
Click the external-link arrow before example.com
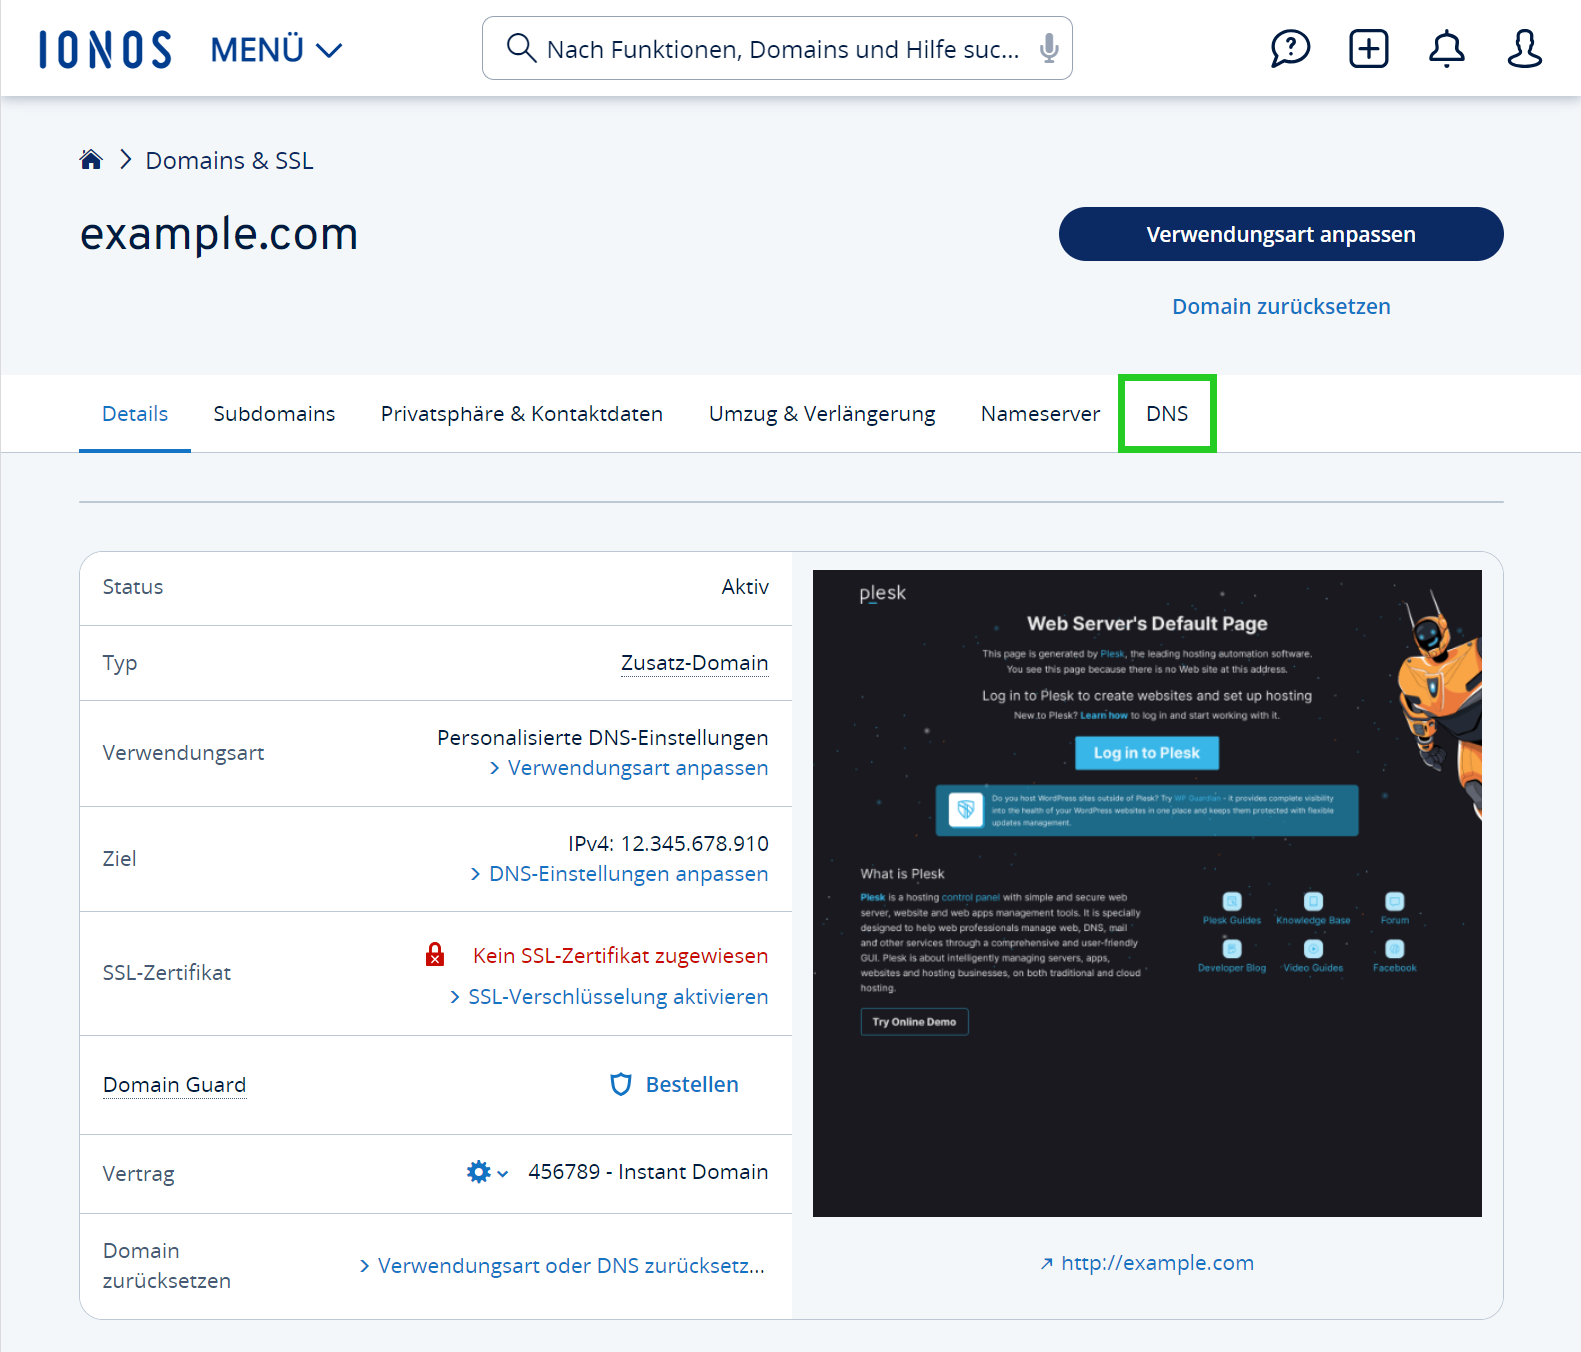pyautogui.click(x=1046, y=1264)
